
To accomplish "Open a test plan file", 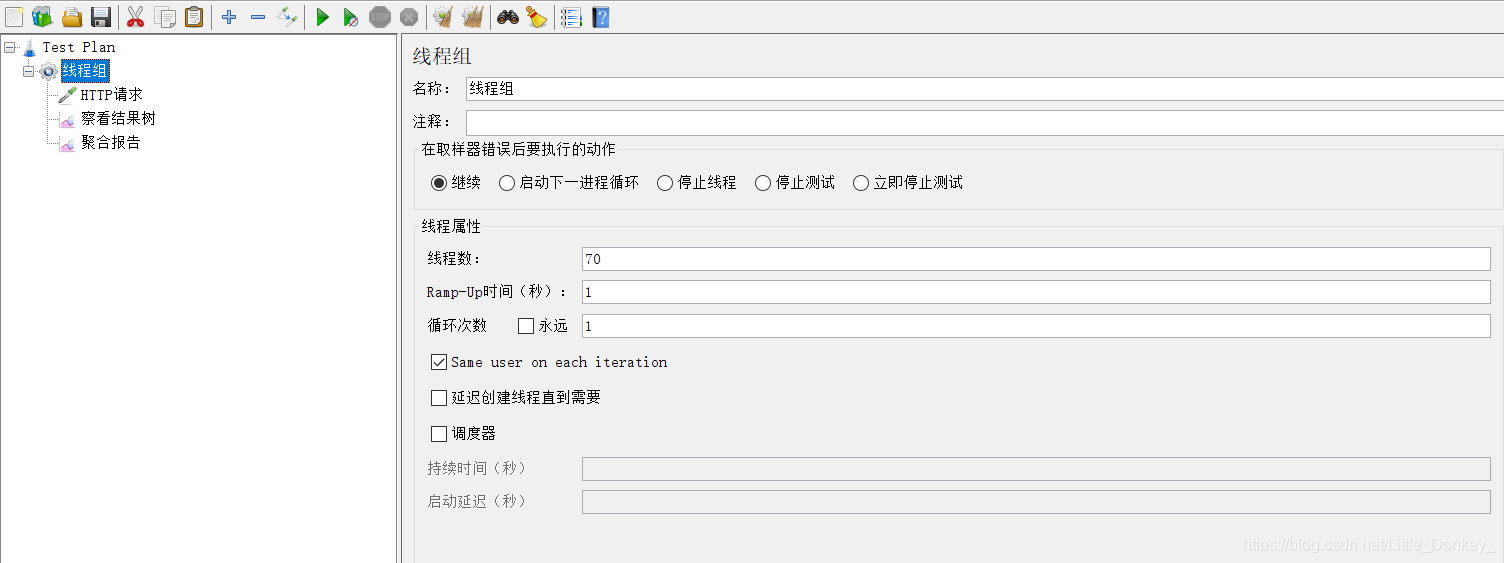I will pos(72,17).
